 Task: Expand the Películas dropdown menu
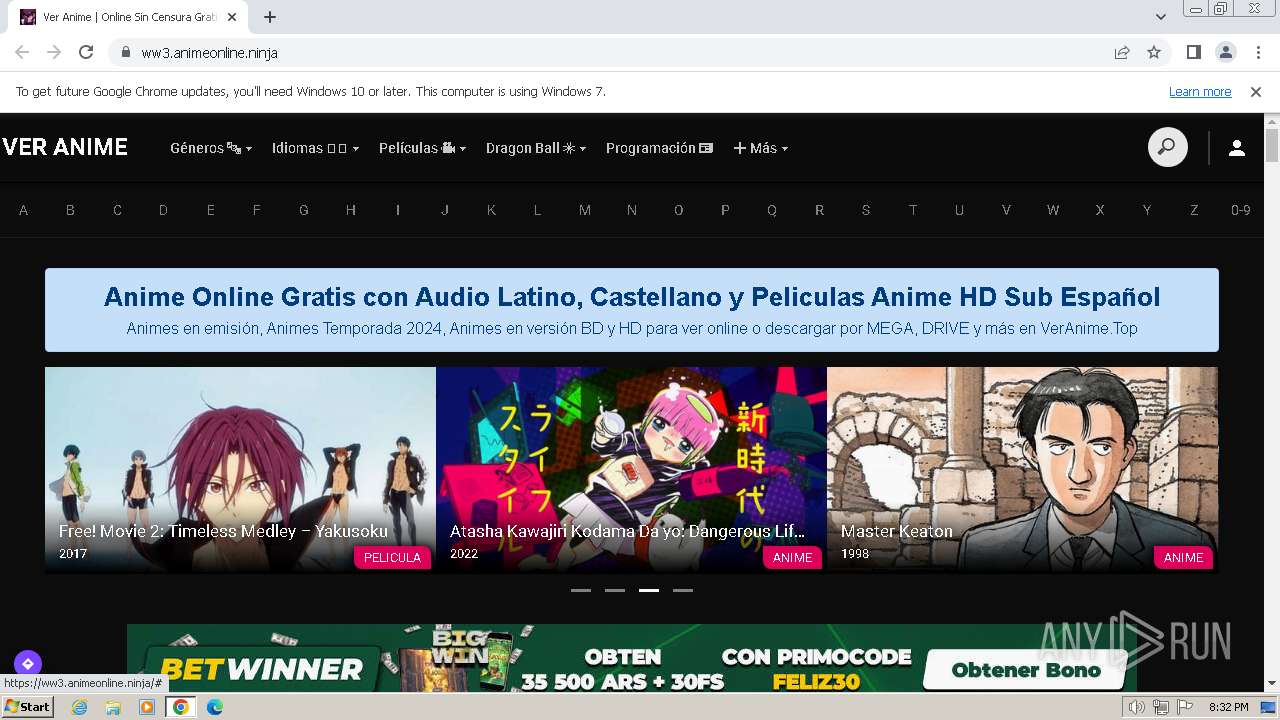422,148
